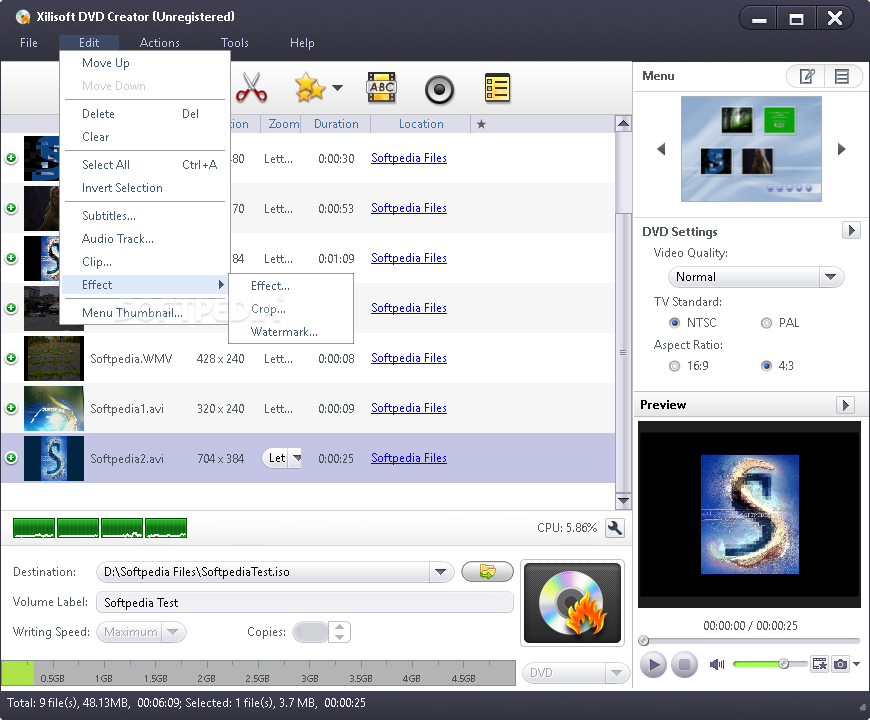This screenshot has height=720, width=870.
Task: Click the Duration column header
Action: click(x=336, y=124)
